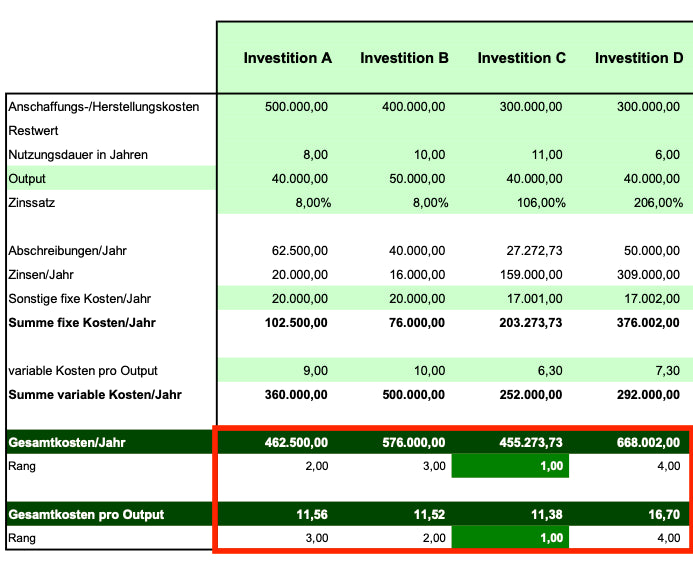
Task: Click the Investition A column header
Action: click(x=287, y=58)
